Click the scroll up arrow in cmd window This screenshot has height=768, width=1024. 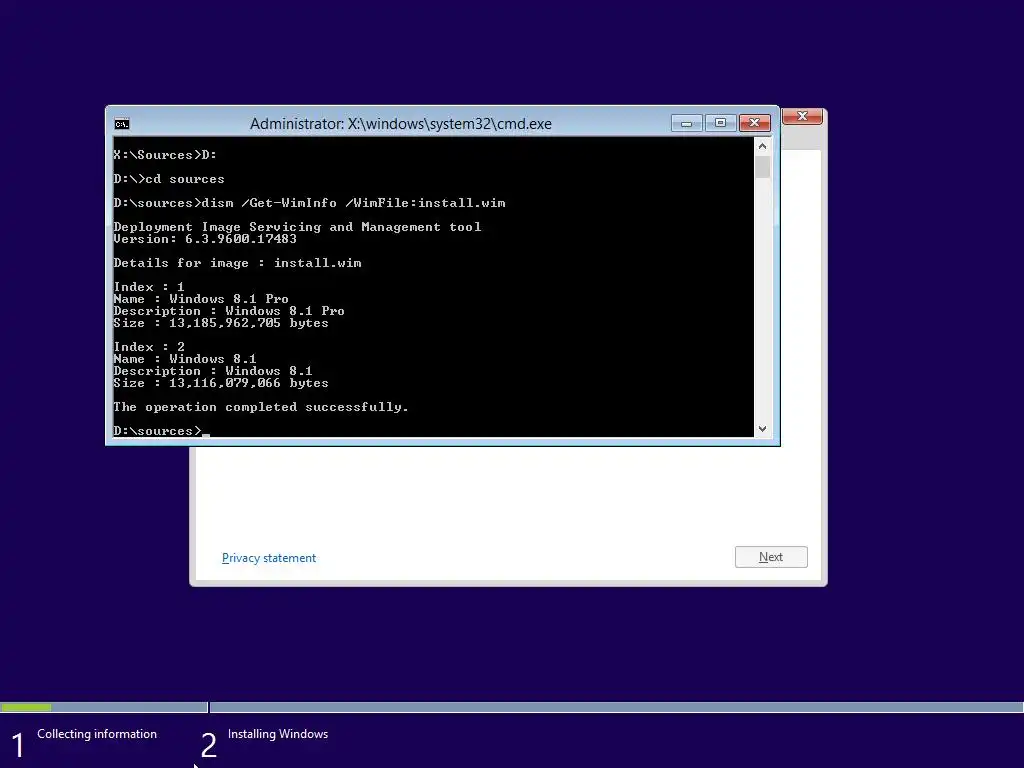click(762, 146)
